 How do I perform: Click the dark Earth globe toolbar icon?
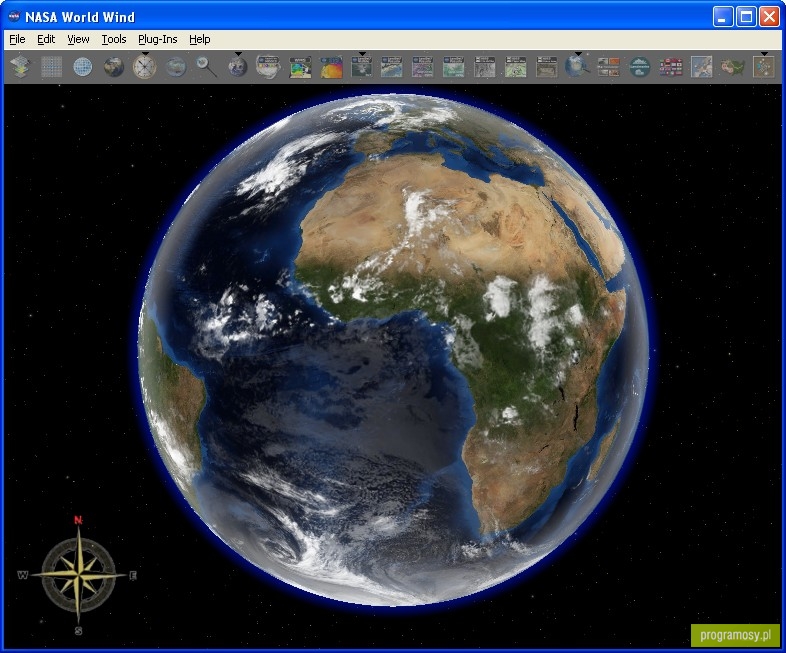(114, 67)
